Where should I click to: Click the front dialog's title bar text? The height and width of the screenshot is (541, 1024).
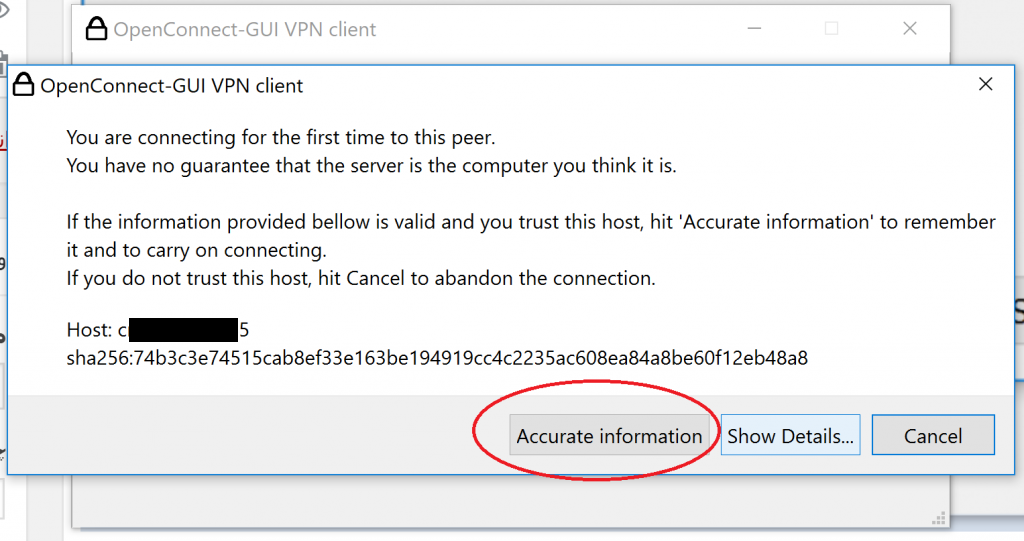pos(172,86)
